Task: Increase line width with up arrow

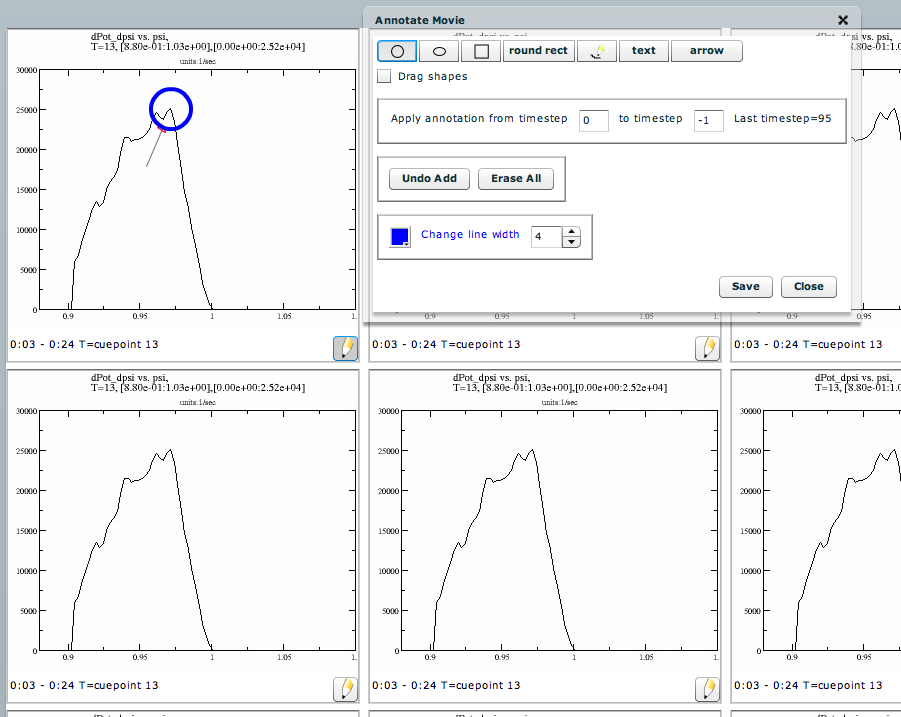Action: 571,232
